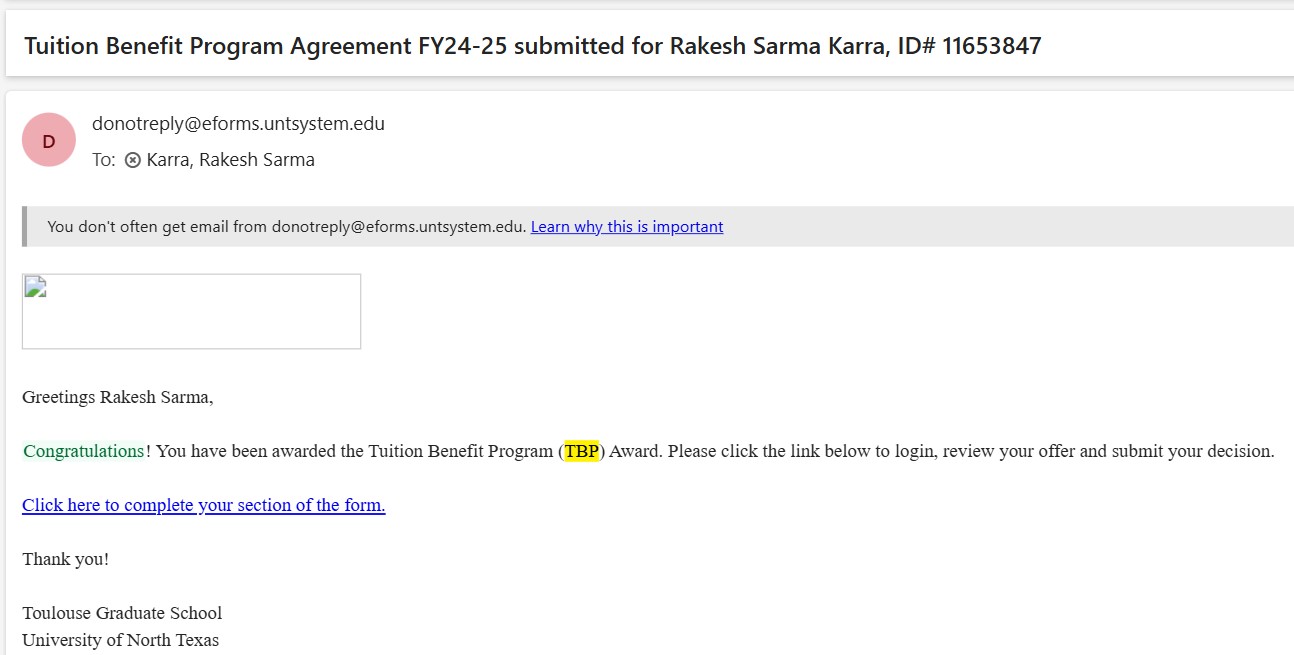Click the yellow highlighted TBP text
The height and width of the screenshot is (655, 1294).
pyautogui.click(x=581, y=451)
